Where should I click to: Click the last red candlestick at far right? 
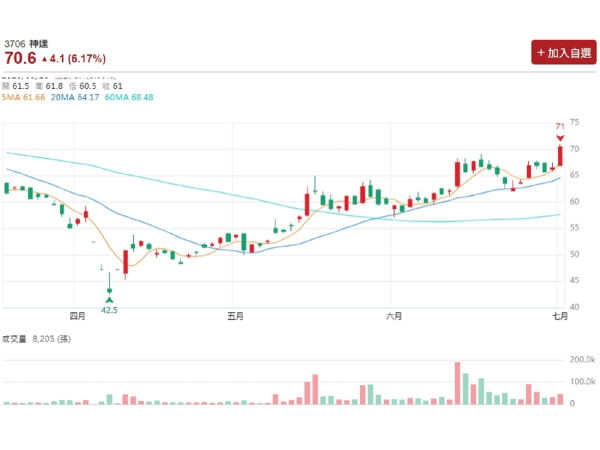pyautogui.click(x=561, y=156)
